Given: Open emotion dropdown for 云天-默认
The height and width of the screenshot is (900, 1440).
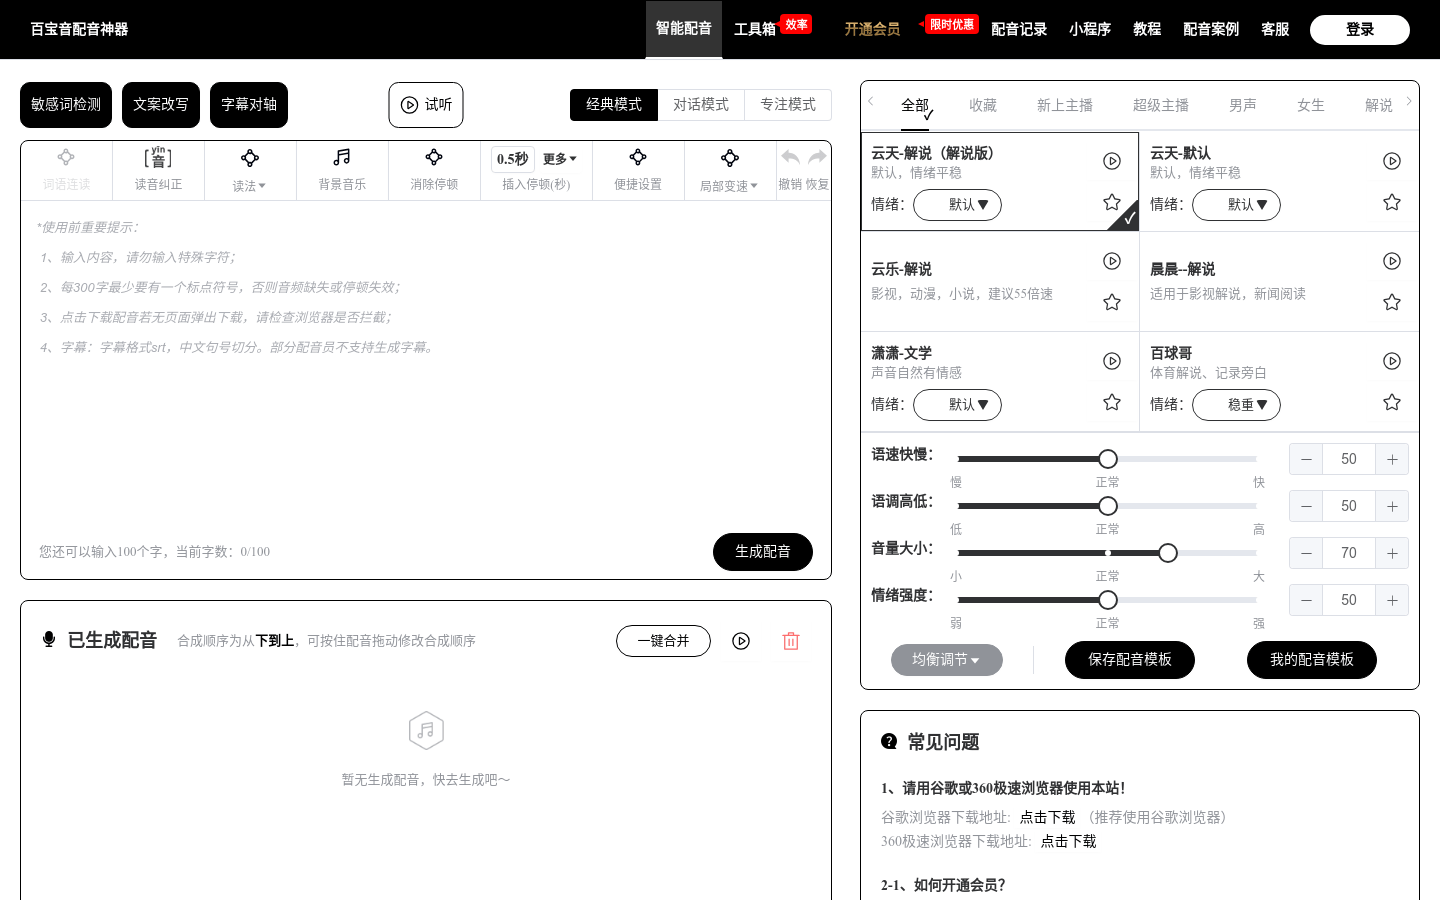Looking at the screenshot, I should click(x=1236, y=205).
